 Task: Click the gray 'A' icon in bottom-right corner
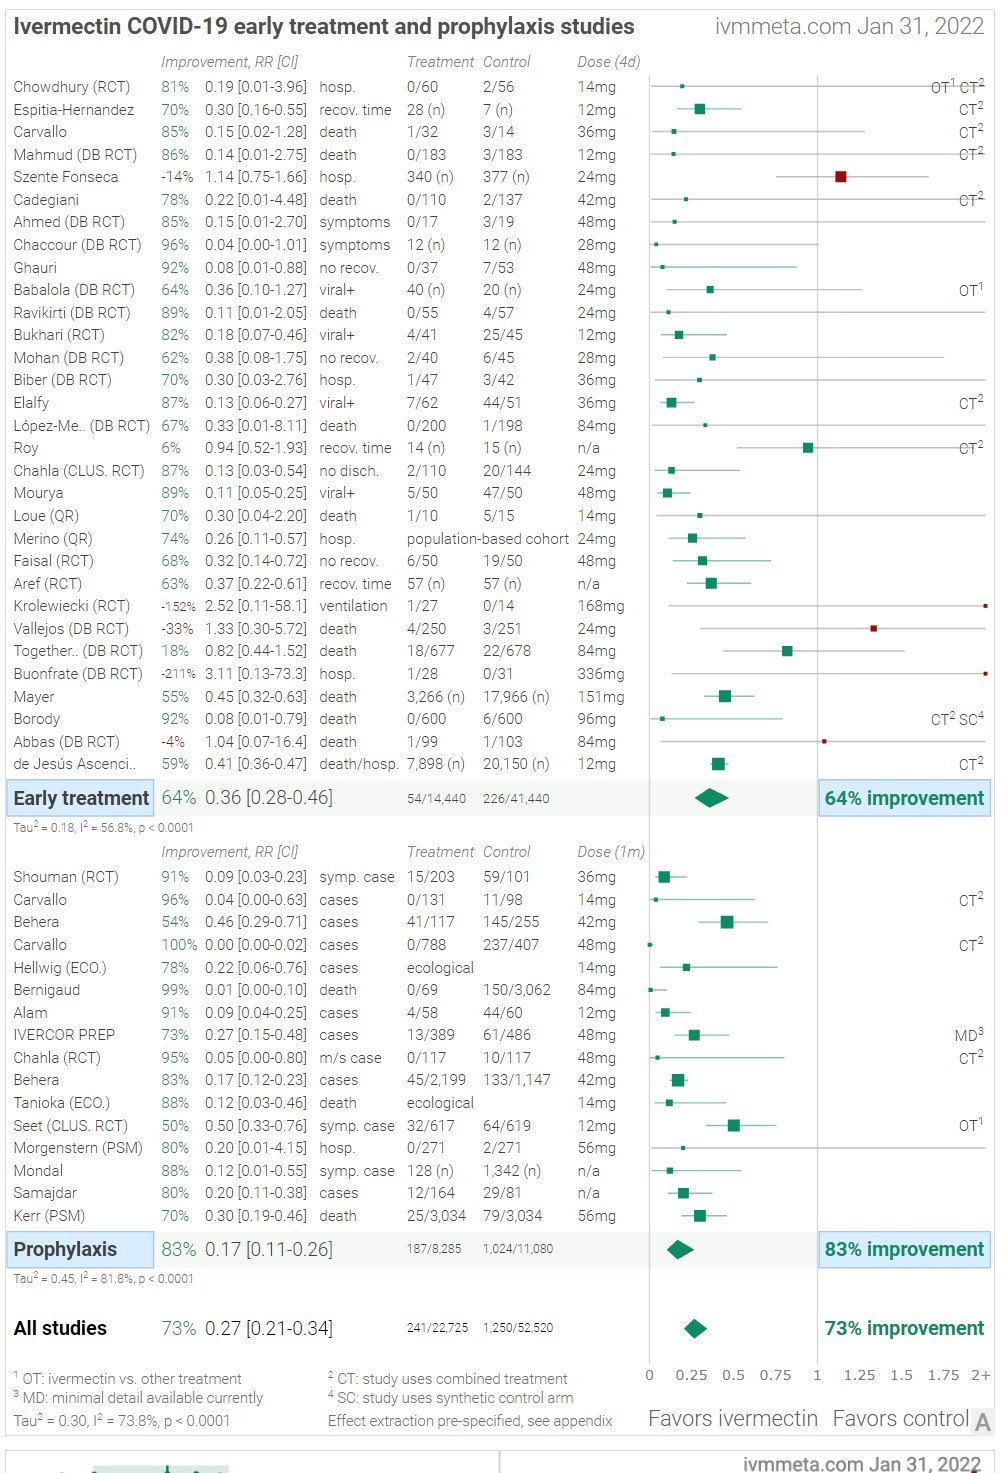[983, 1422]
